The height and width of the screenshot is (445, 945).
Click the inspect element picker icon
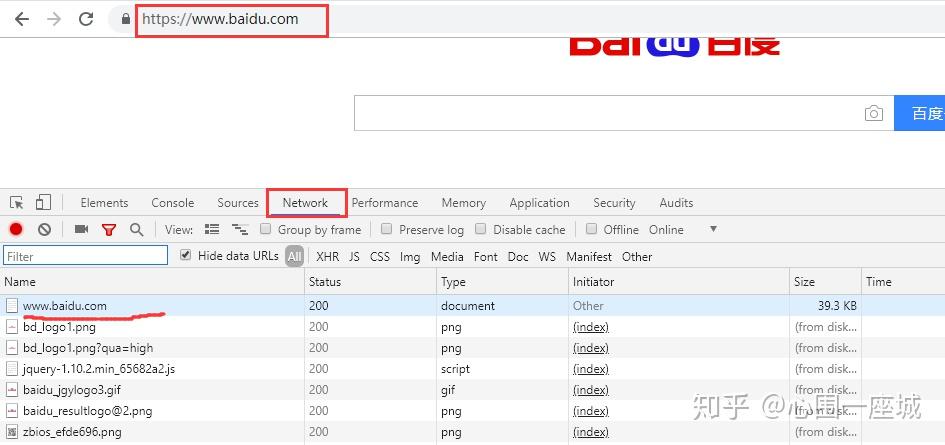tap(17, 203)
